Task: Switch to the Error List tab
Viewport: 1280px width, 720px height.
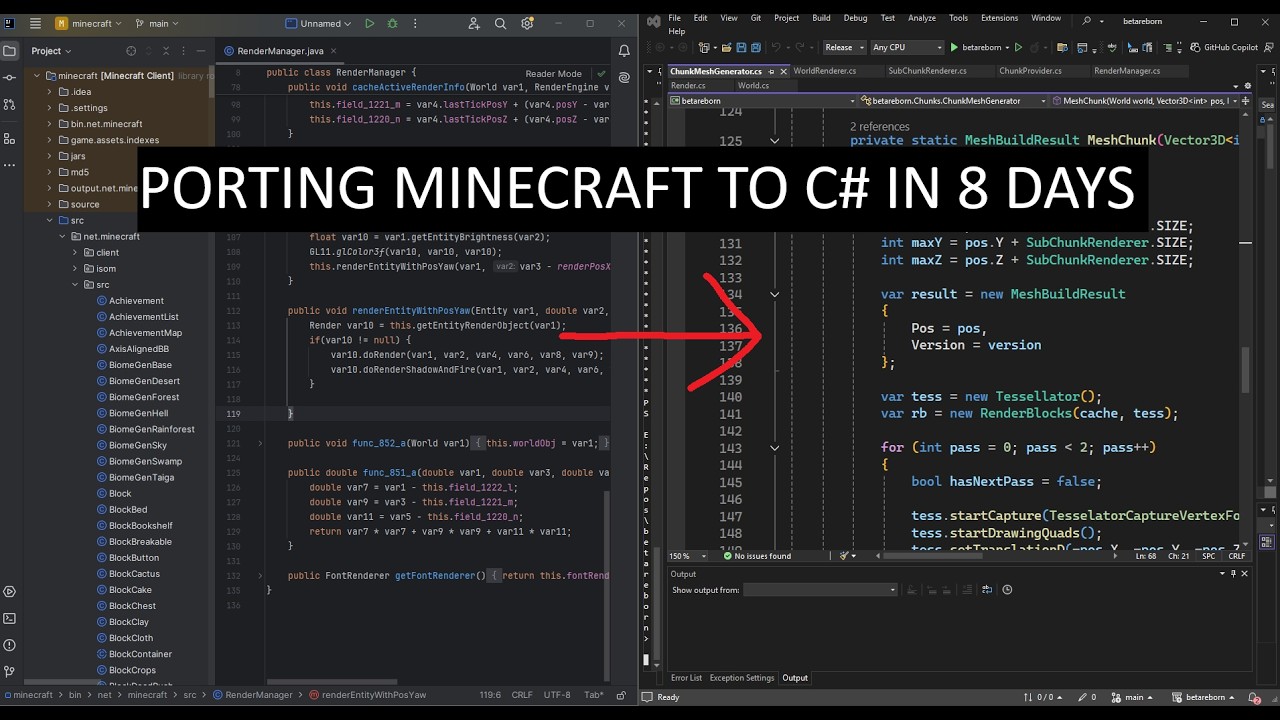Action: click(686, 678)
